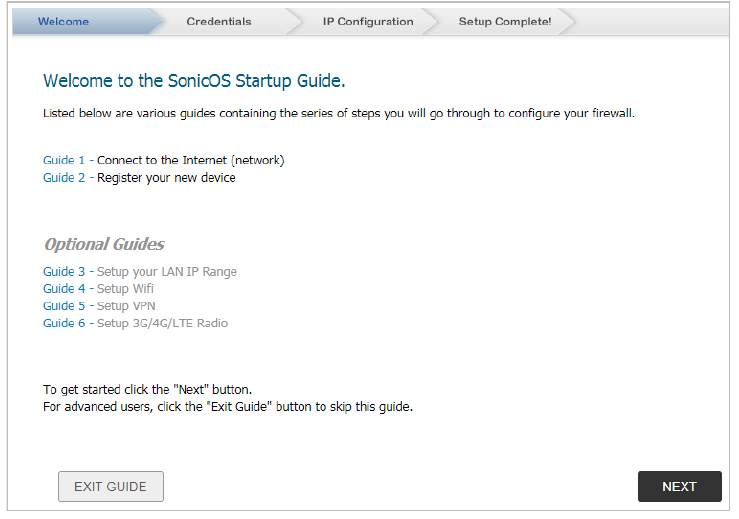Select the Welcome step tab

[63, 21]
